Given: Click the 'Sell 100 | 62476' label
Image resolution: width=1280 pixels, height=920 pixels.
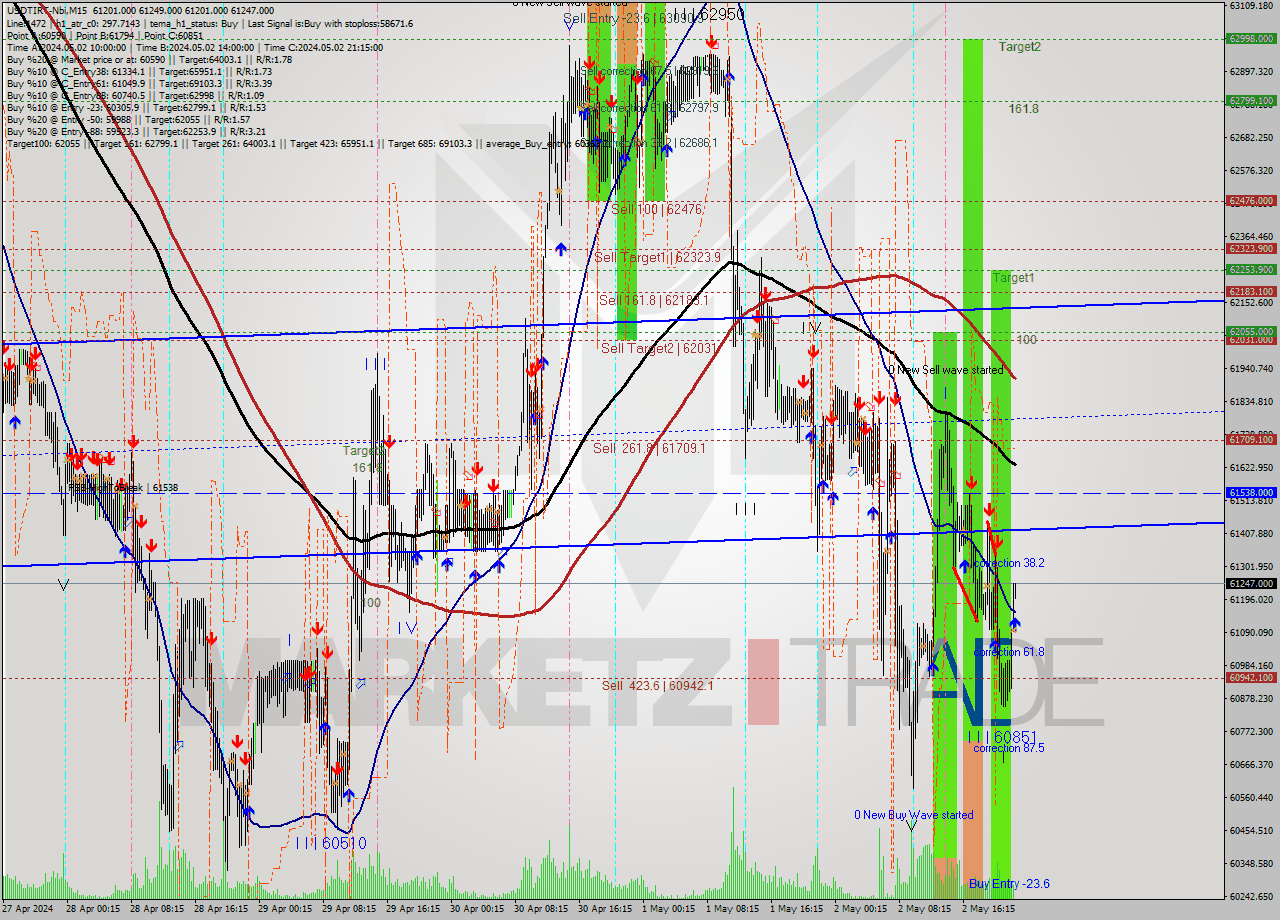Looking at the screenshot, I should (x=657, y=209).
